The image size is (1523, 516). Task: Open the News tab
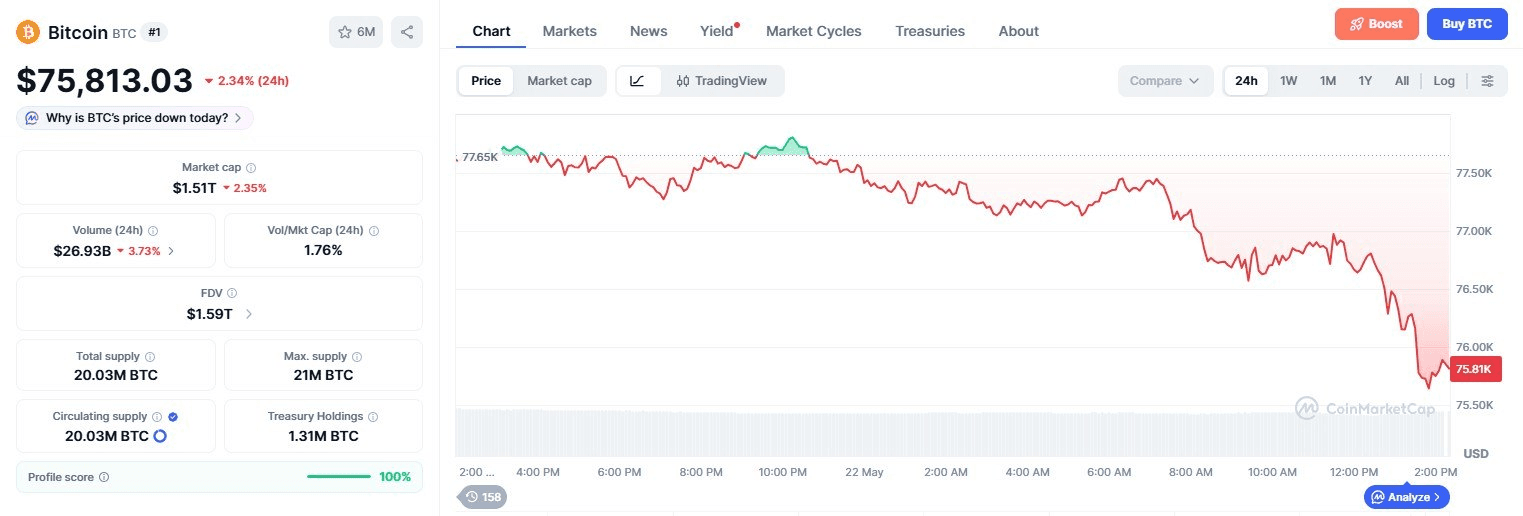pos(649,31)
